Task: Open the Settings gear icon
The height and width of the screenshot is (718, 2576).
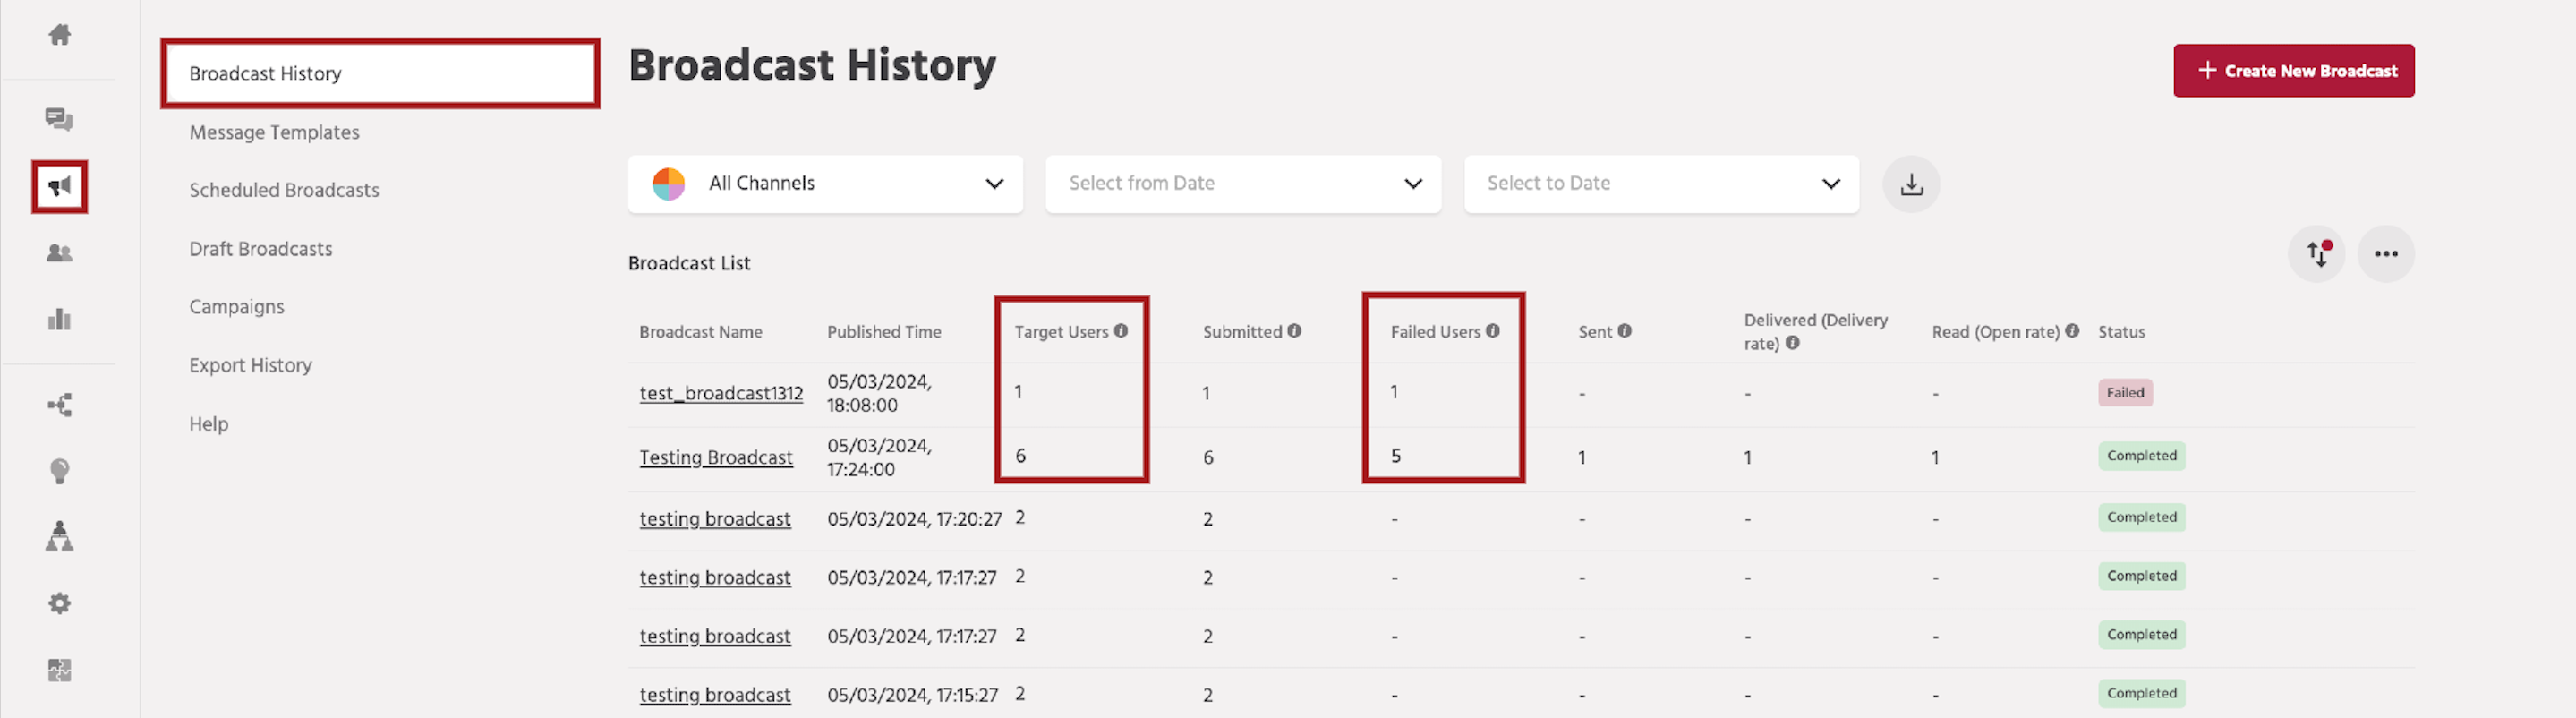Action: click(x=59, y=604)
